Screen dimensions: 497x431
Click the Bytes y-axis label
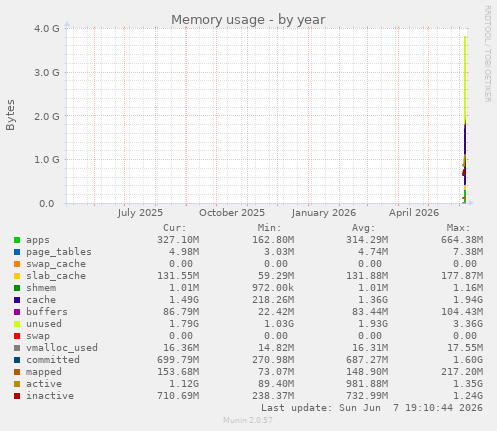10,115
